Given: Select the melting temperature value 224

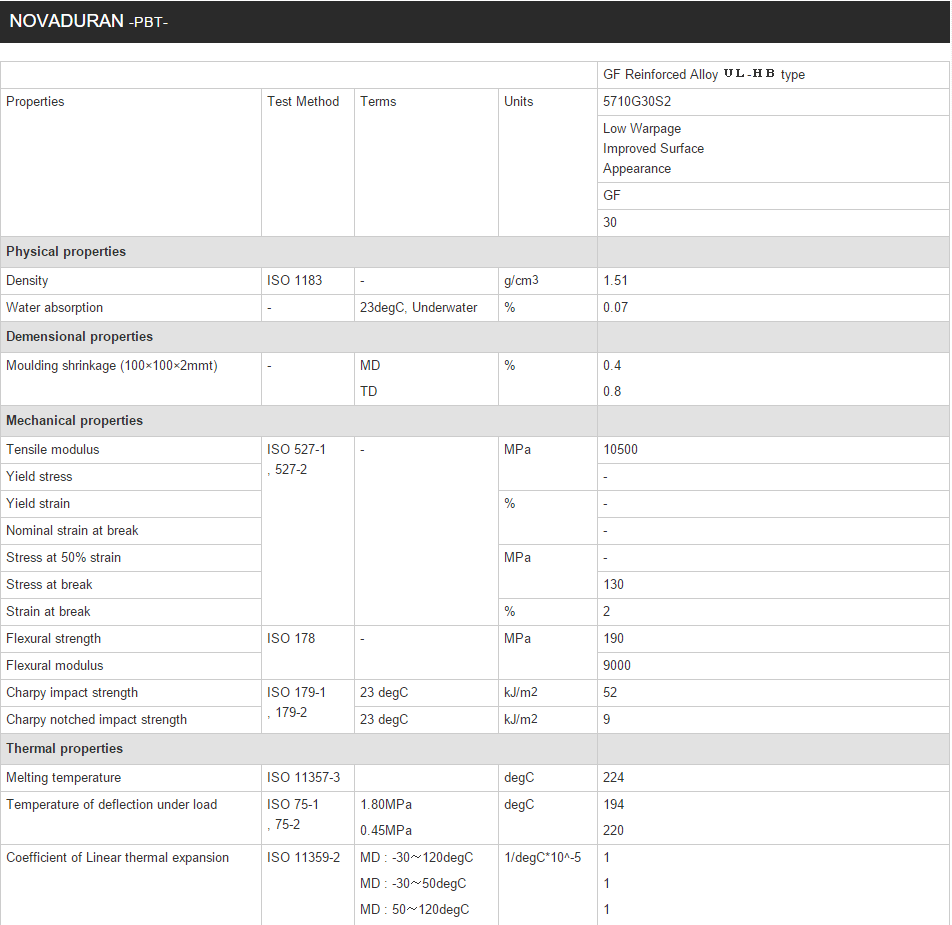Looking at the screenshot, I should pyautogui.click(x=613, y=778).
